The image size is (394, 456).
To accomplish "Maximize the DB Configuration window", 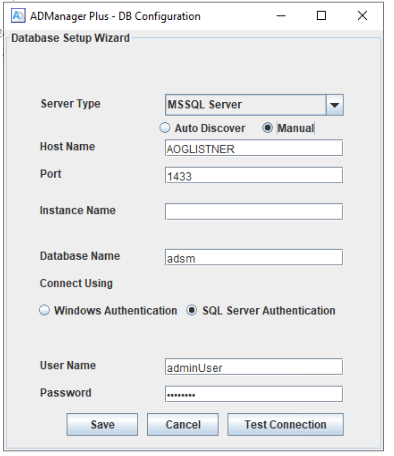I will pyautogui.click(x=321, y=16).
